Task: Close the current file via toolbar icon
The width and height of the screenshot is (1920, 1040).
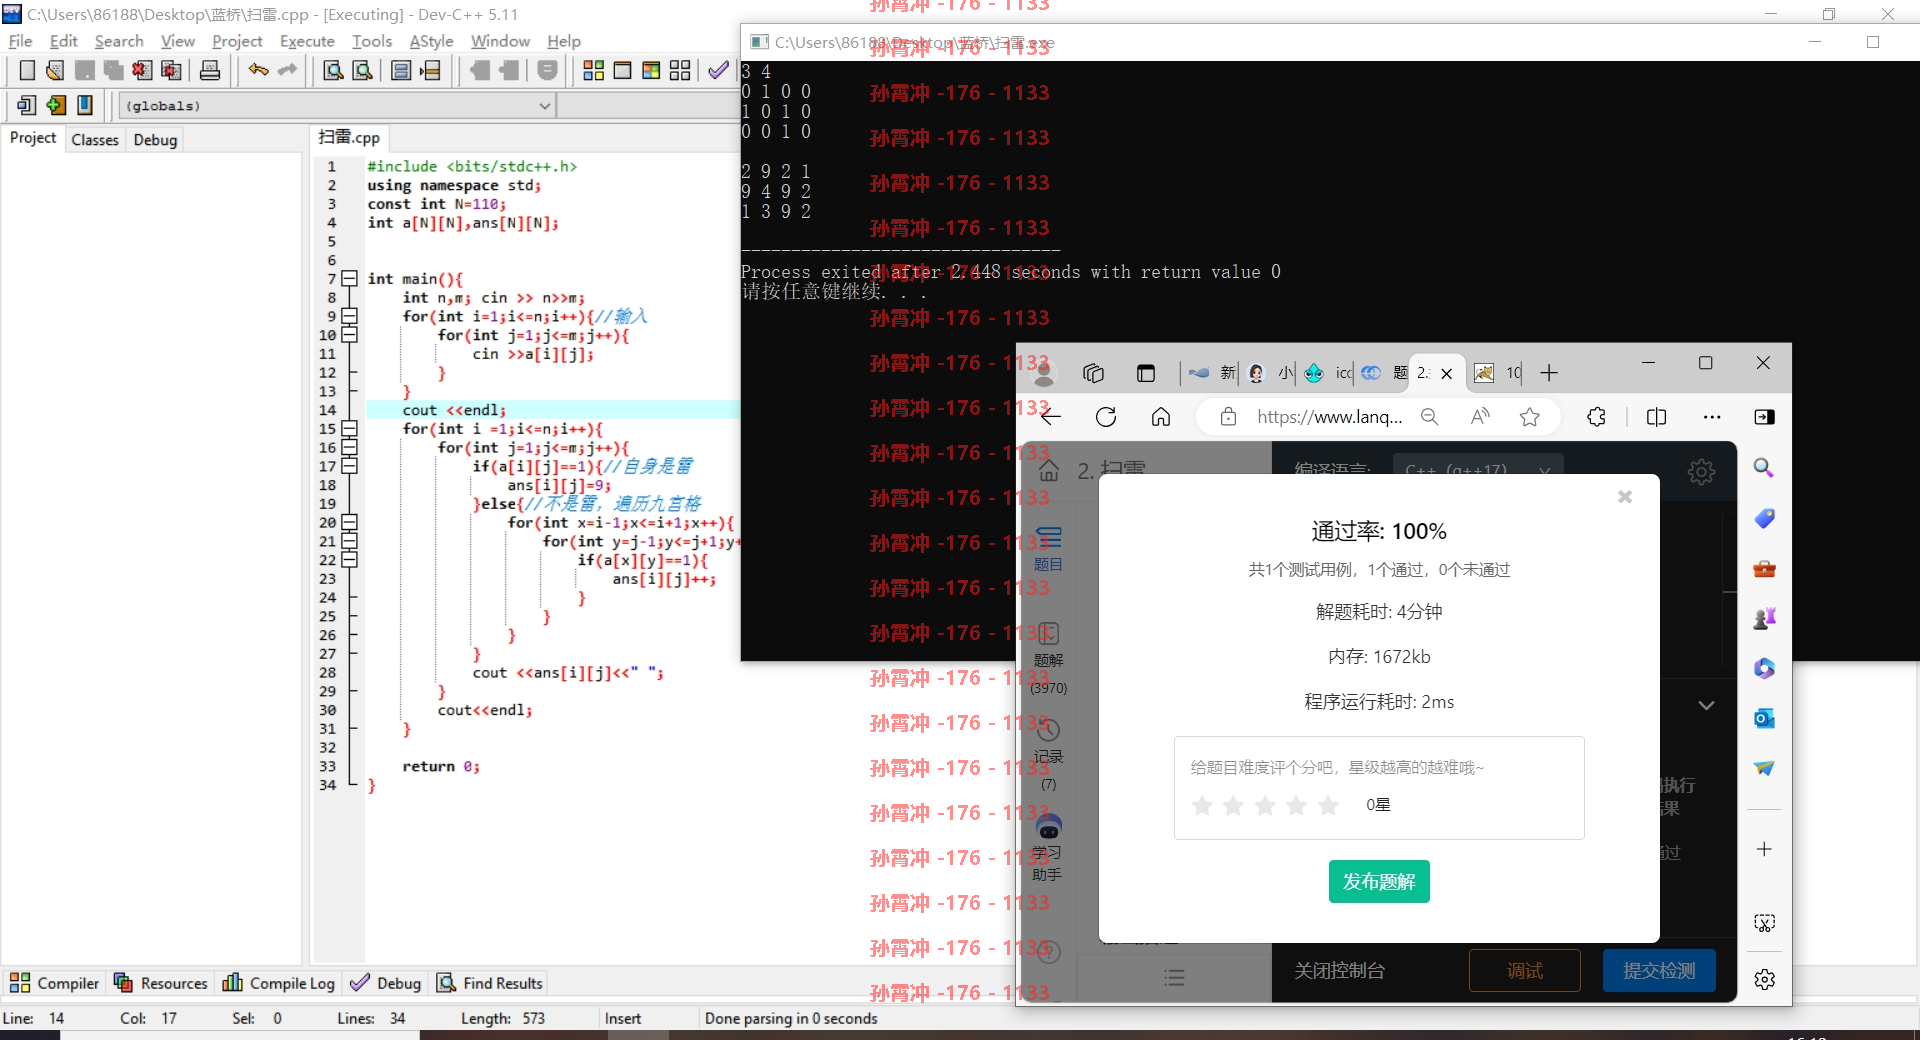Action: pyautogui.click(x=142, y=70)
